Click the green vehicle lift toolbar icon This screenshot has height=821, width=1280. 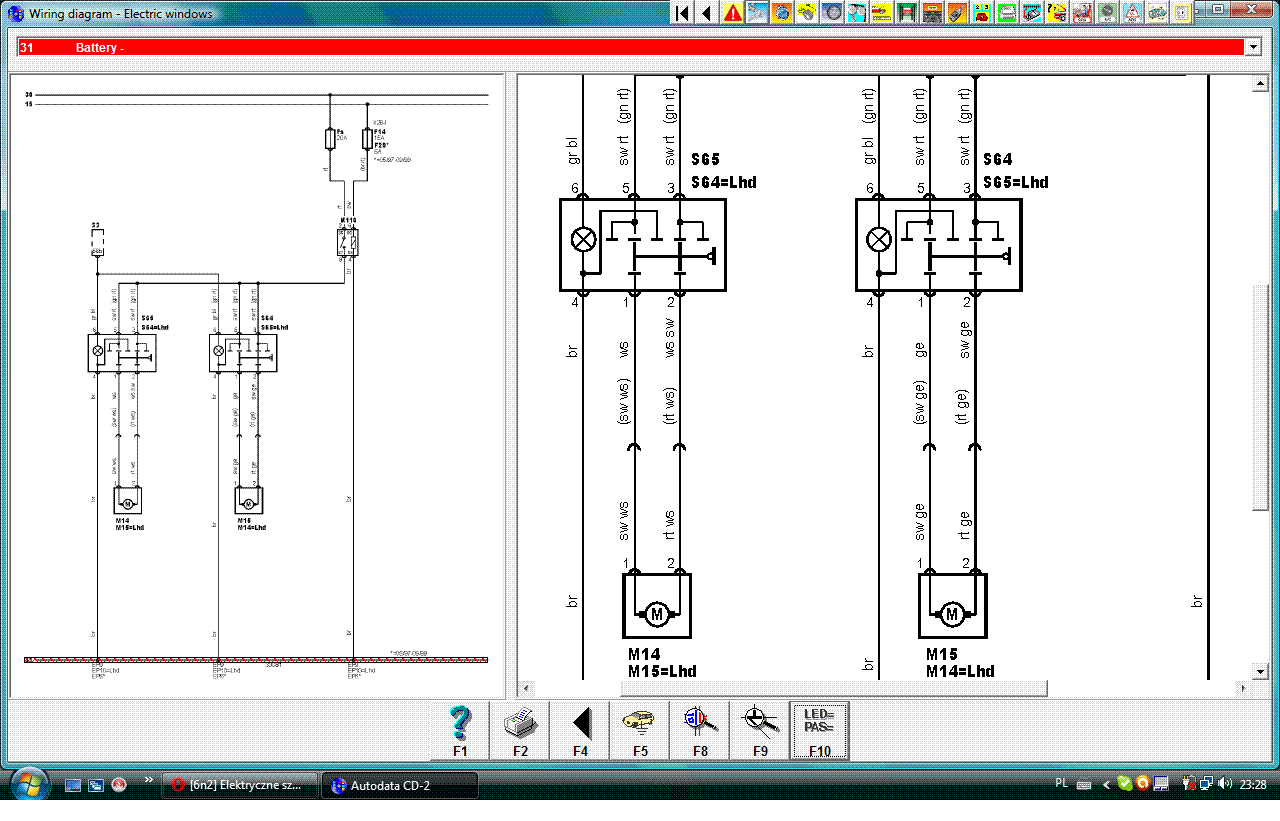(908, 13)
